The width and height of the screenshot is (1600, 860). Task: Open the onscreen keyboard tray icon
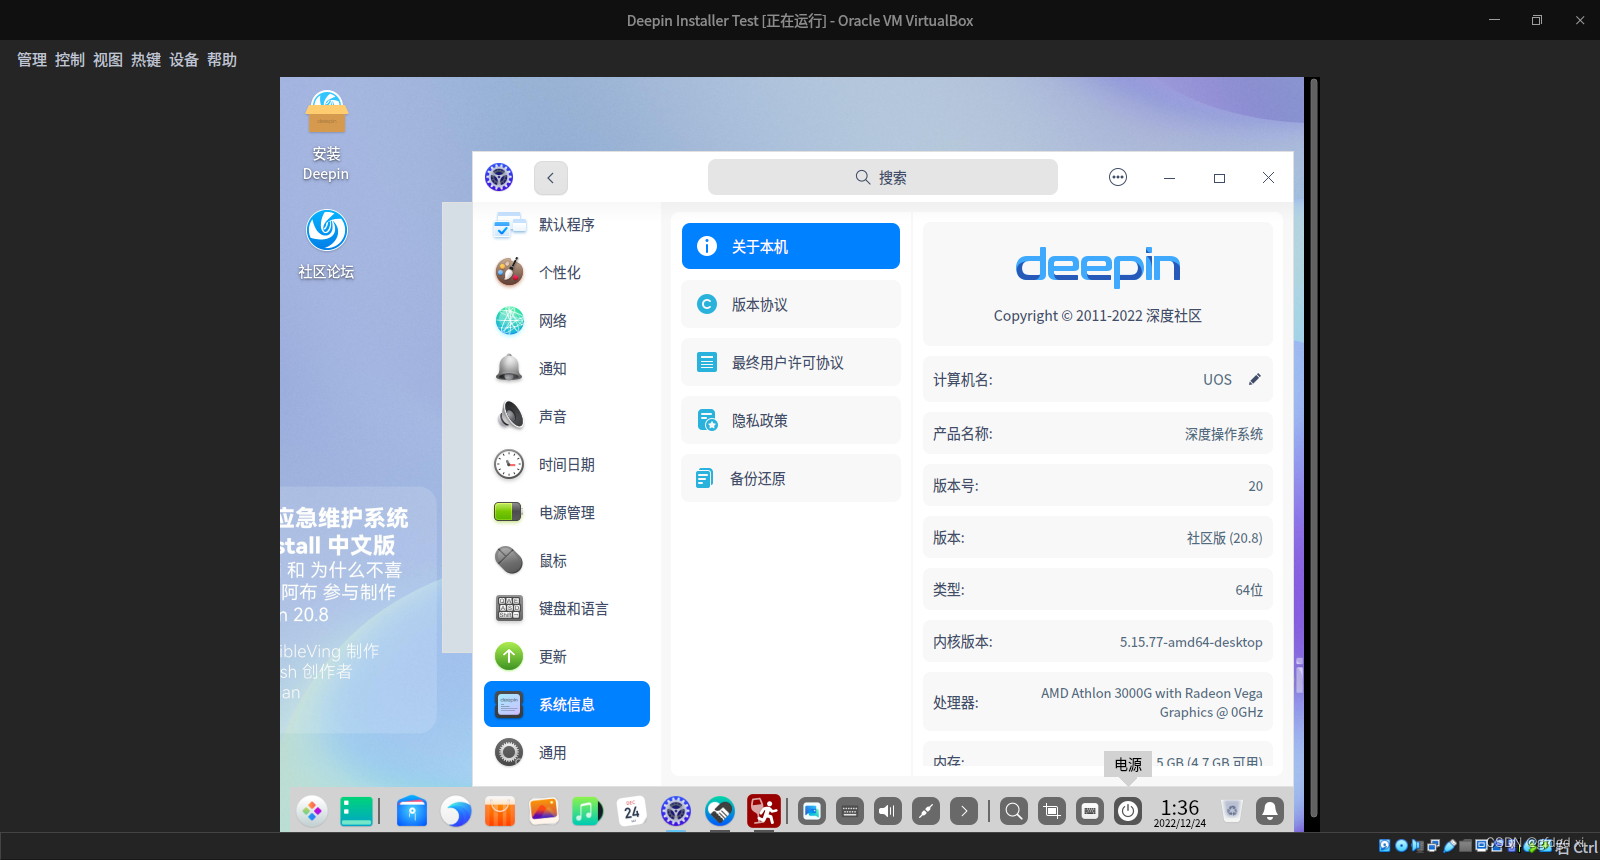point(850,811)
